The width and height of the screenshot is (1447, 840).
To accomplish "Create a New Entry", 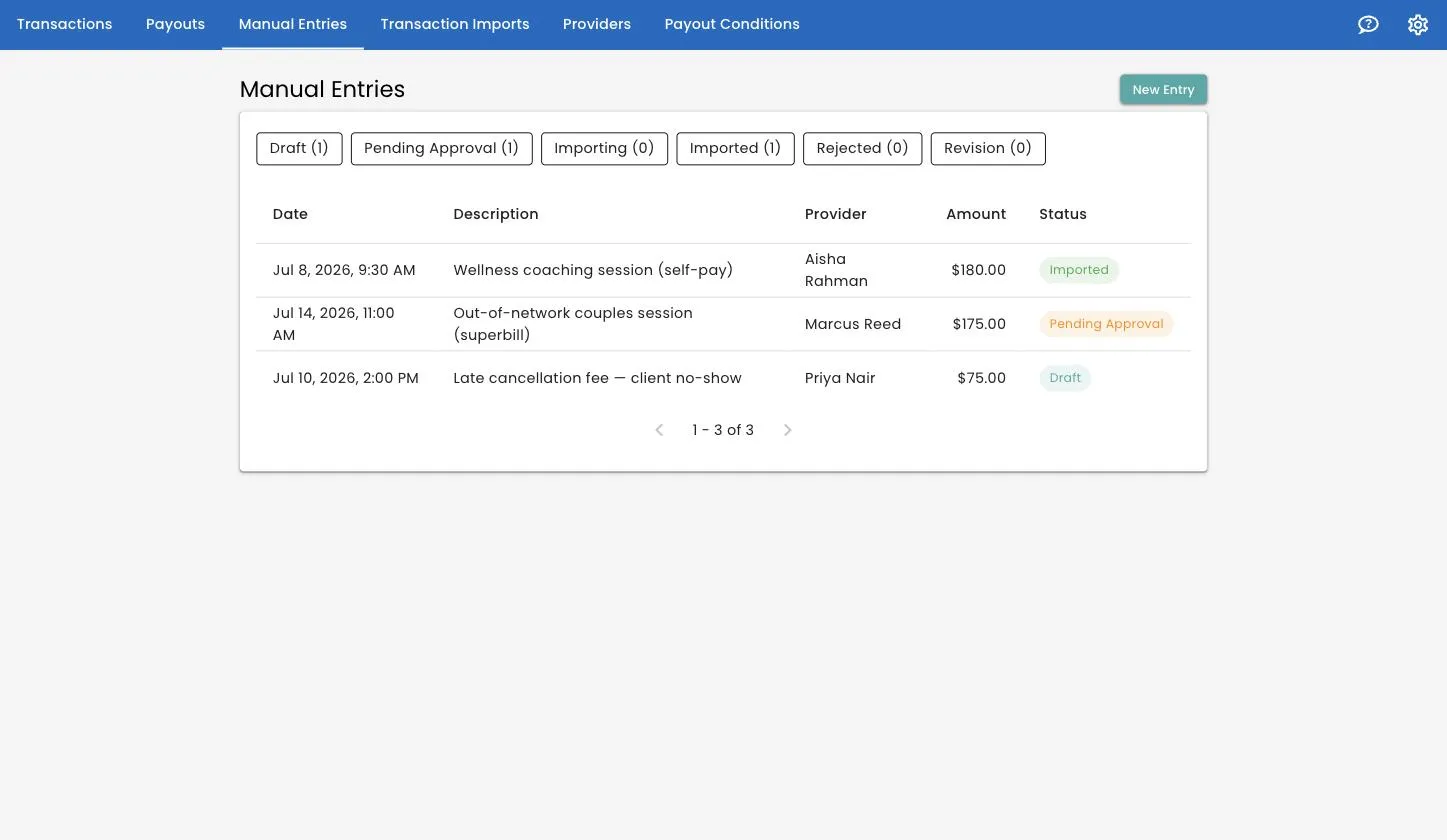I will [1163, 89].
